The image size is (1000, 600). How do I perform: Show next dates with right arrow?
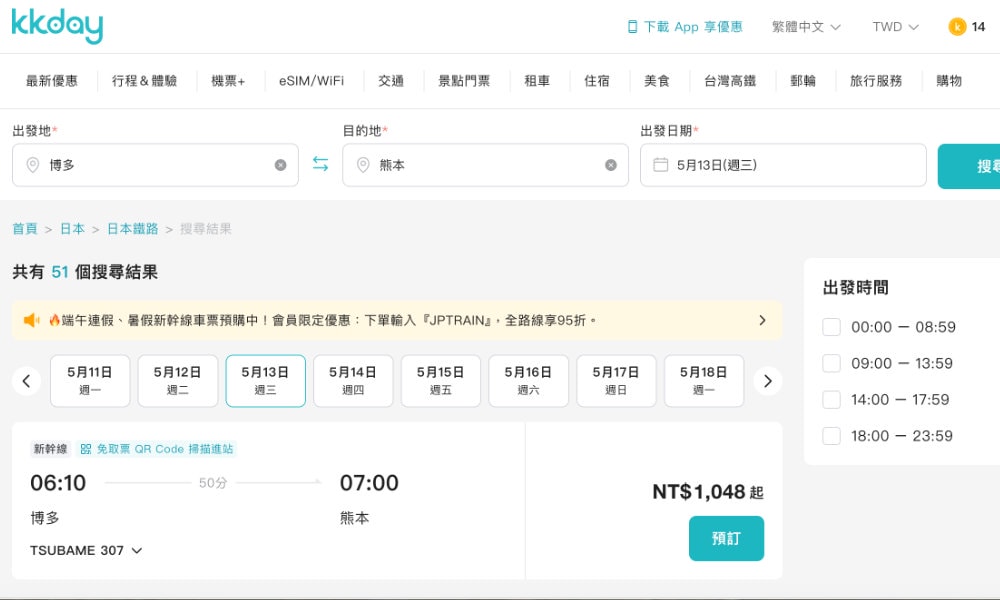pyautogui.click(x=767, y=381)
